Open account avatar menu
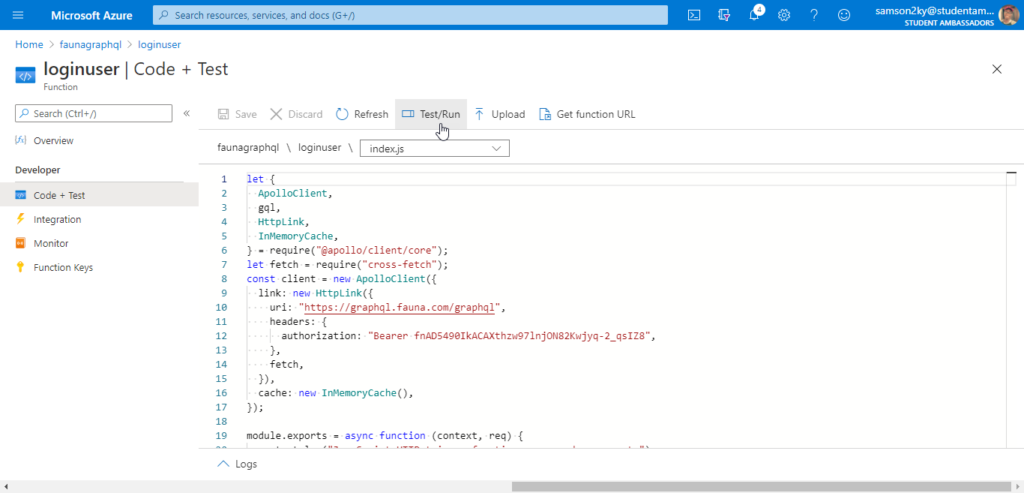The width and height of the screenshot is (1024, 493). tap(1008, 14)
